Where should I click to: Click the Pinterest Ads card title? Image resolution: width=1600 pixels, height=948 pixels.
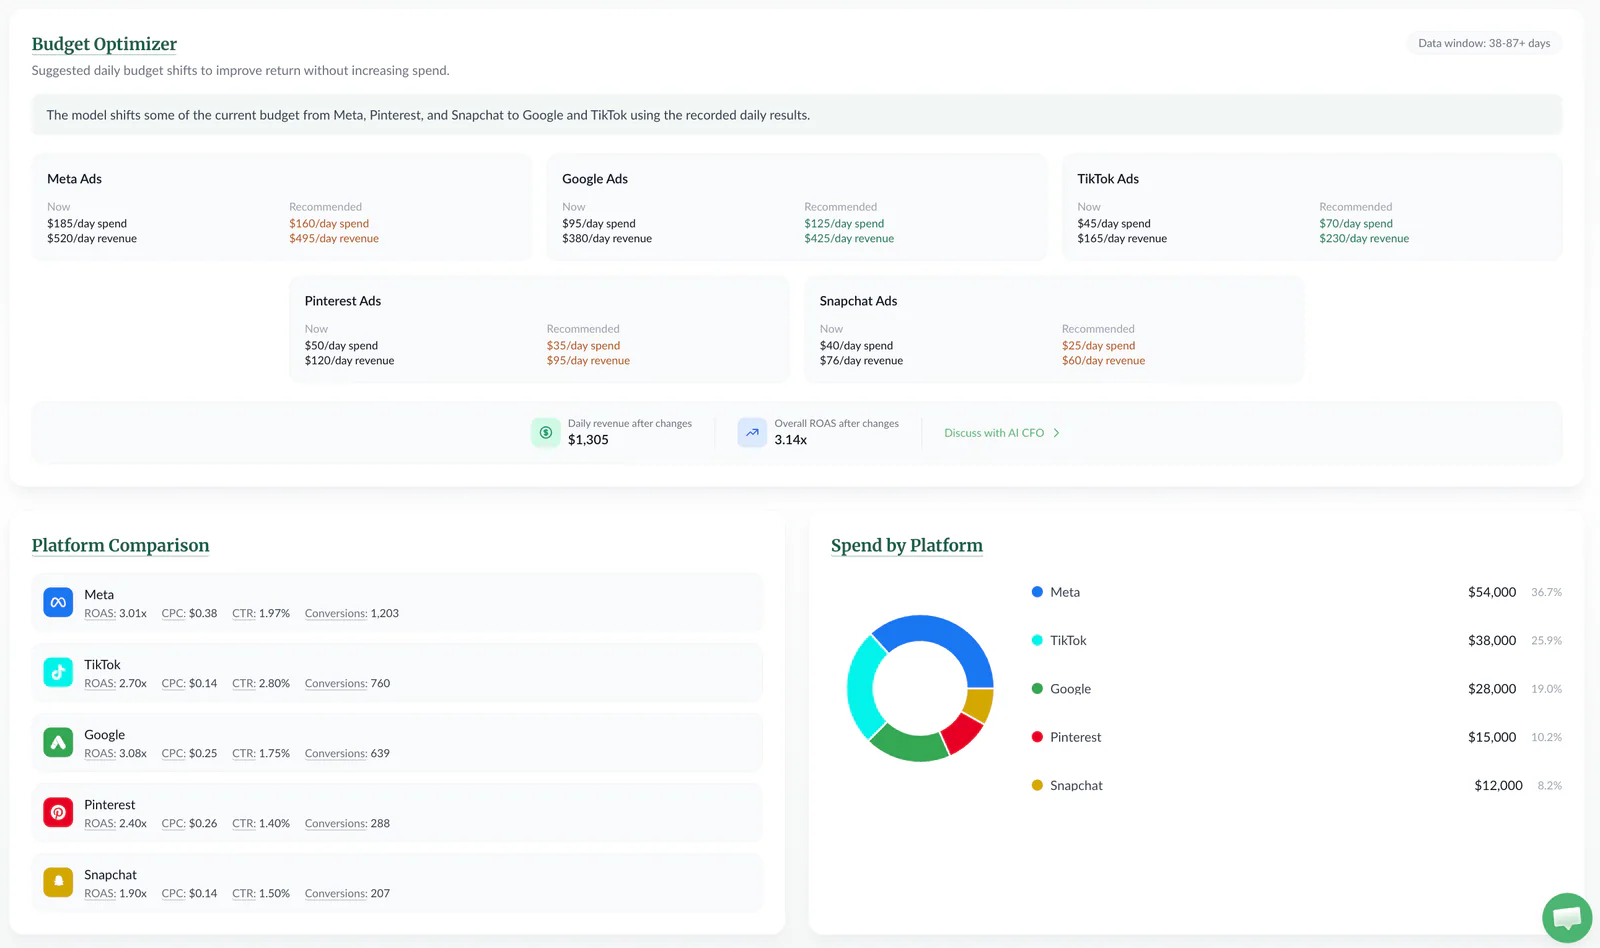pyautogui.click(x=343, y=301)
